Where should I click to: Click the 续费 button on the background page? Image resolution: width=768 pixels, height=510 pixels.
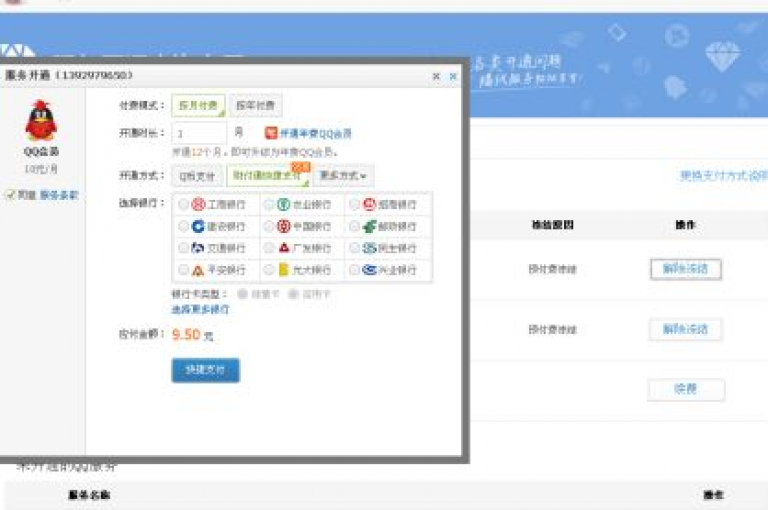pos(686,389)
